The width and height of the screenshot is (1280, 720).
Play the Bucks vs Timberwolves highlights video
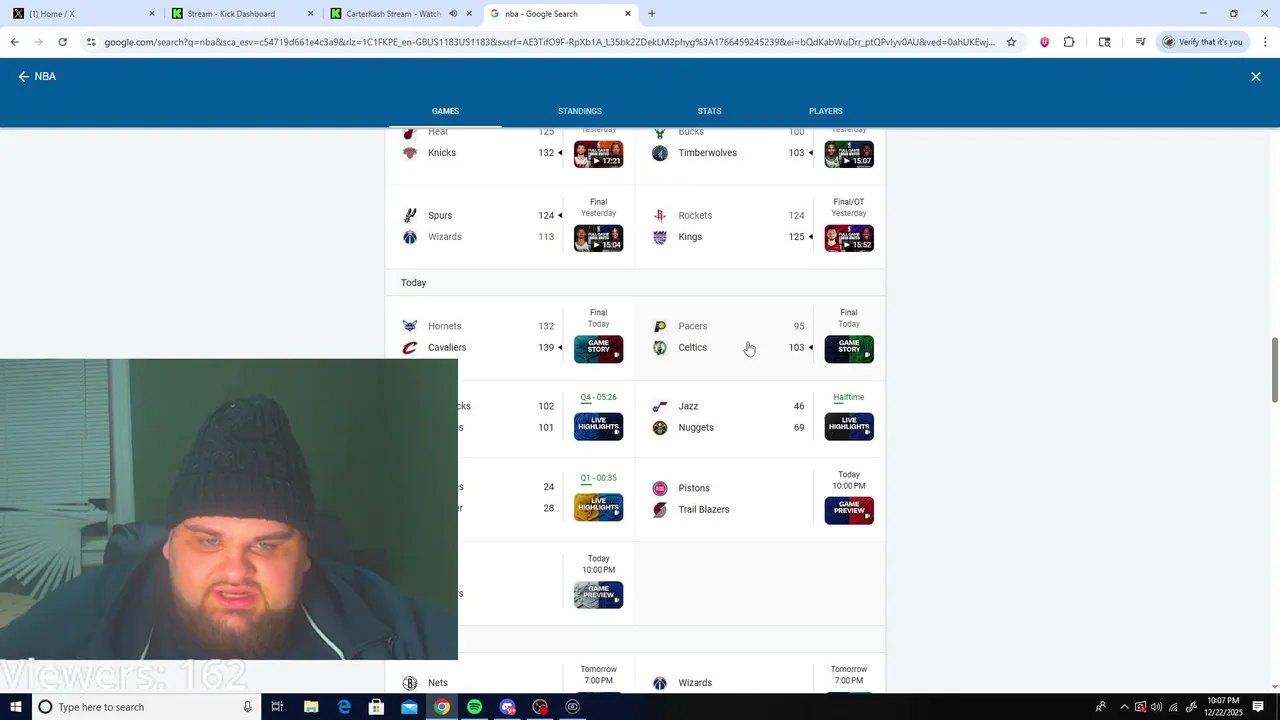pos(849,154)
